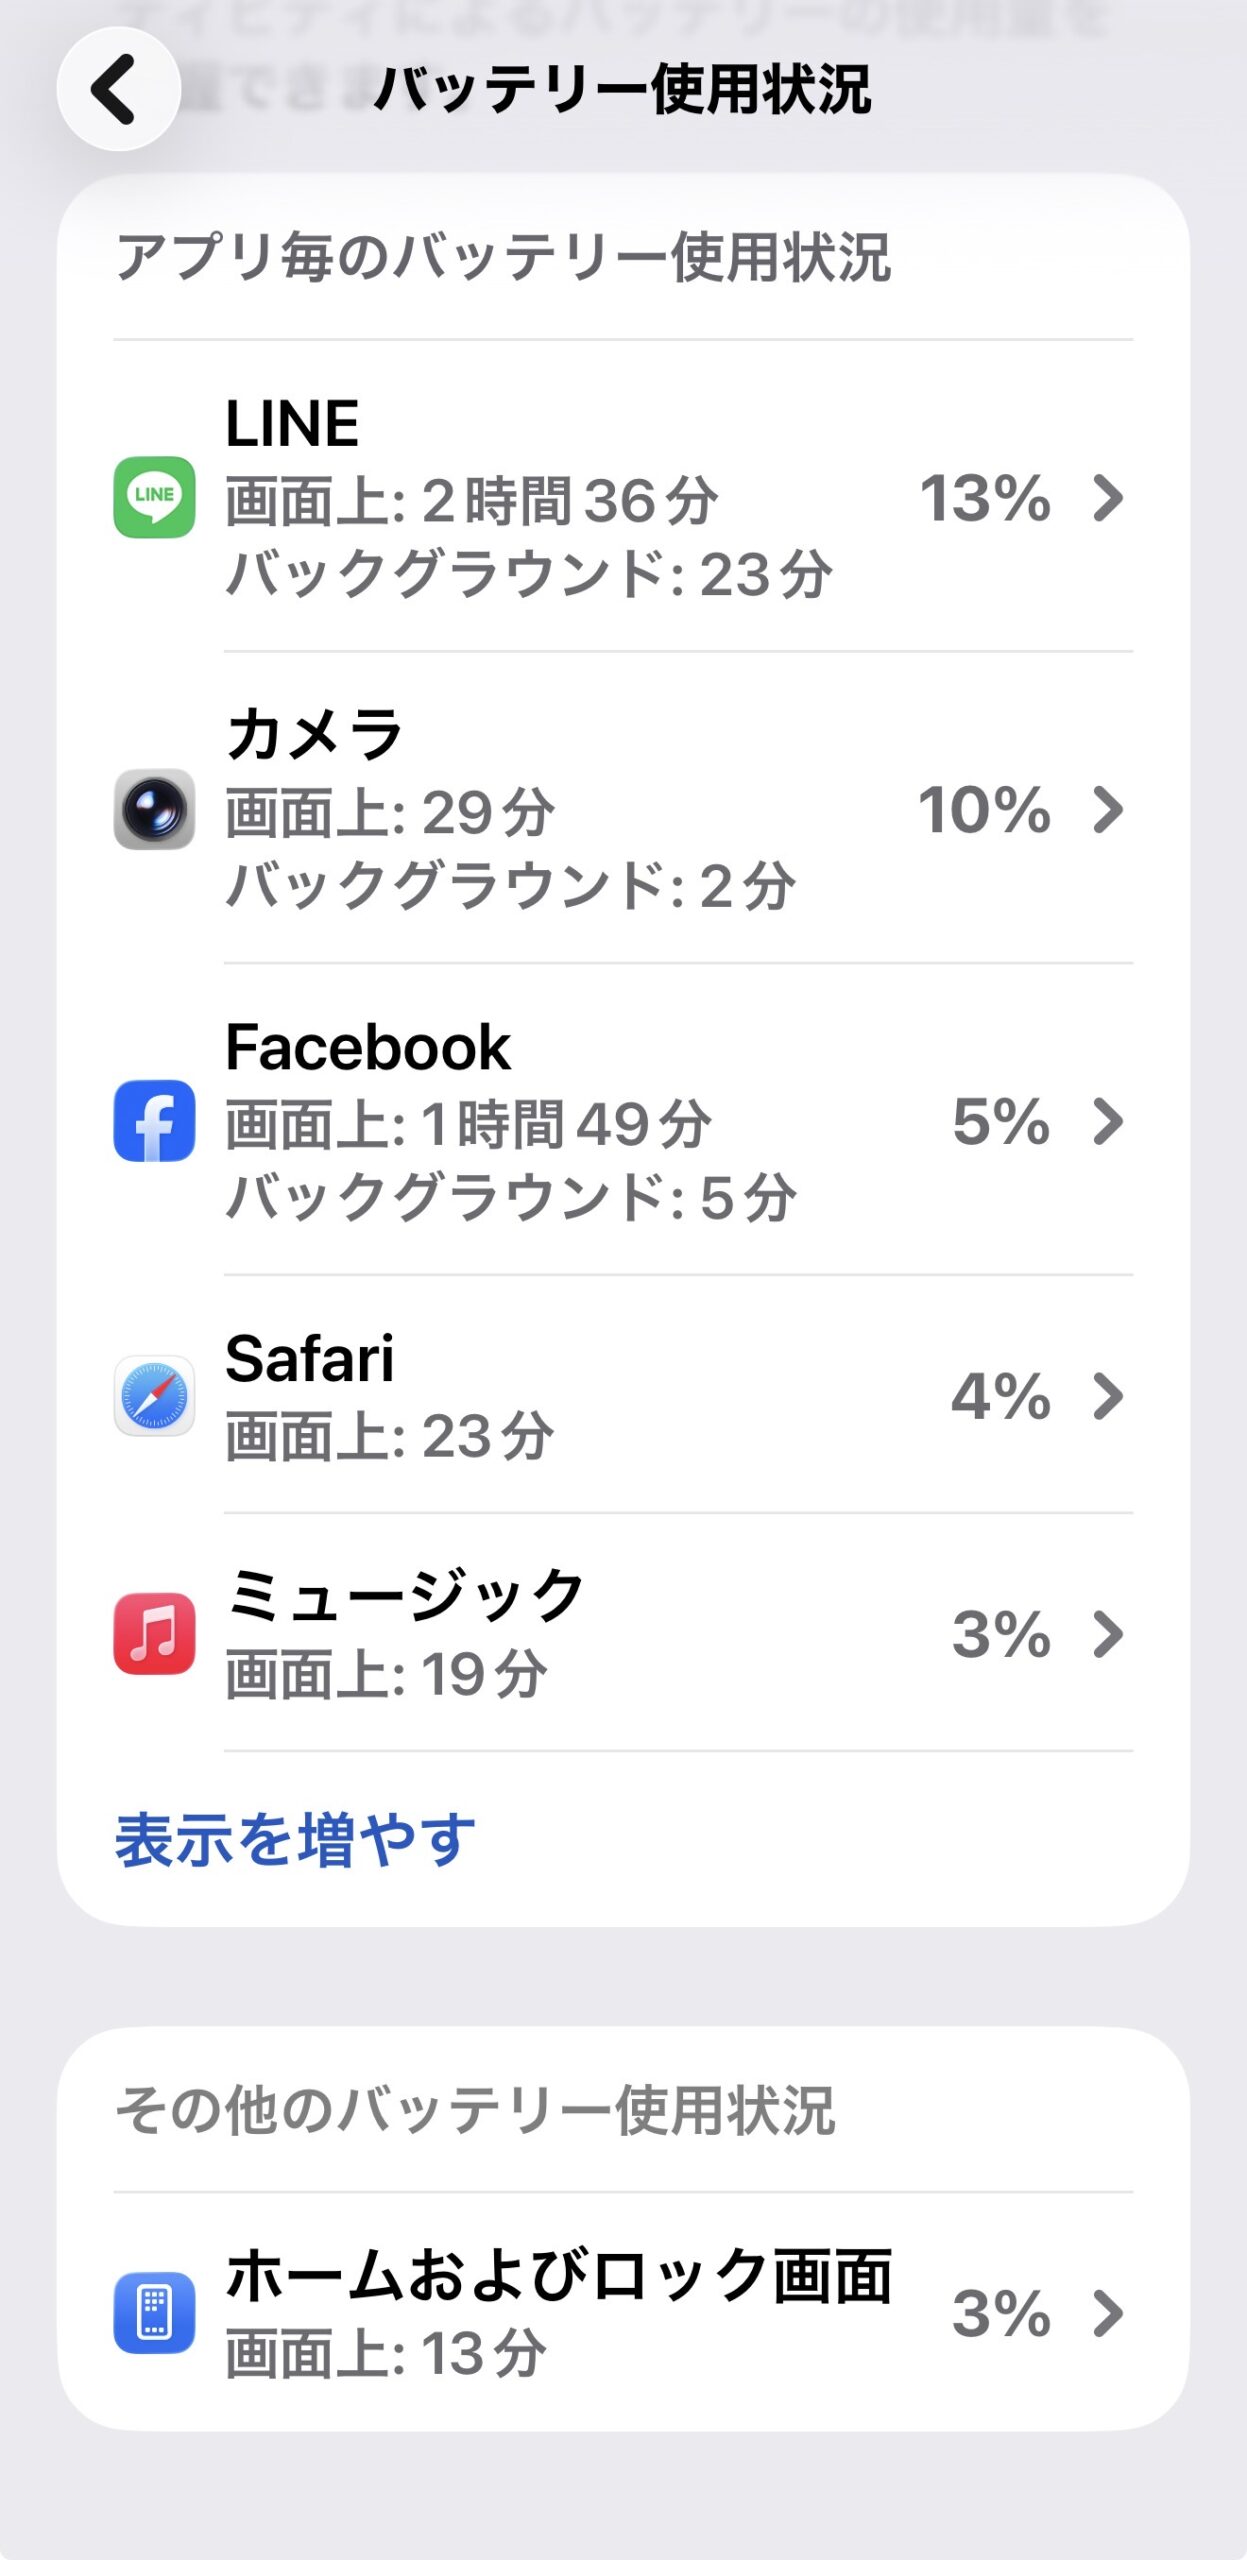
Task: Tap the Facebook app icon
Action: 154,1121
